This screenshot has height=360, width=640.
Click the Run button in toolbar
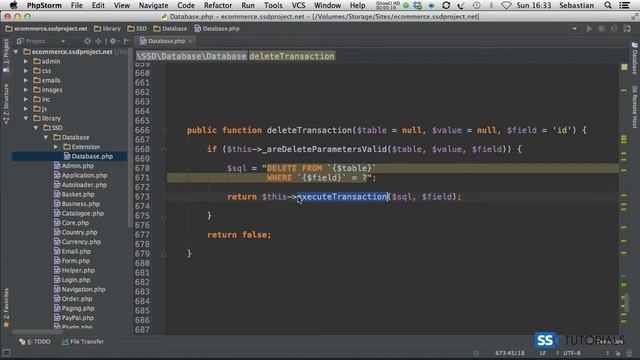(589, 29)
